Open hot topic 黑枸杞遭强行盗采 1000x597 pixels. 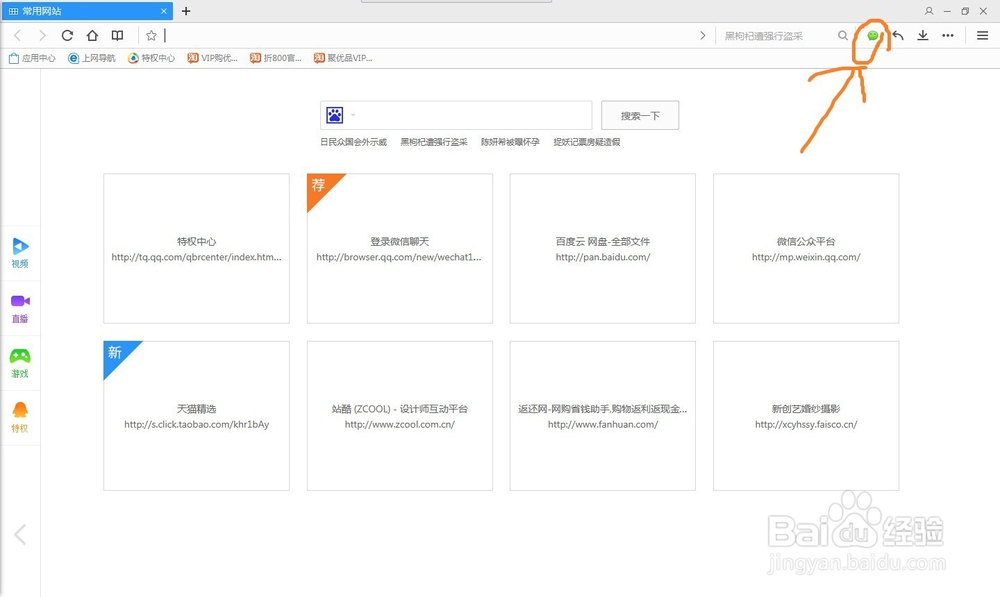click(434, 142)
